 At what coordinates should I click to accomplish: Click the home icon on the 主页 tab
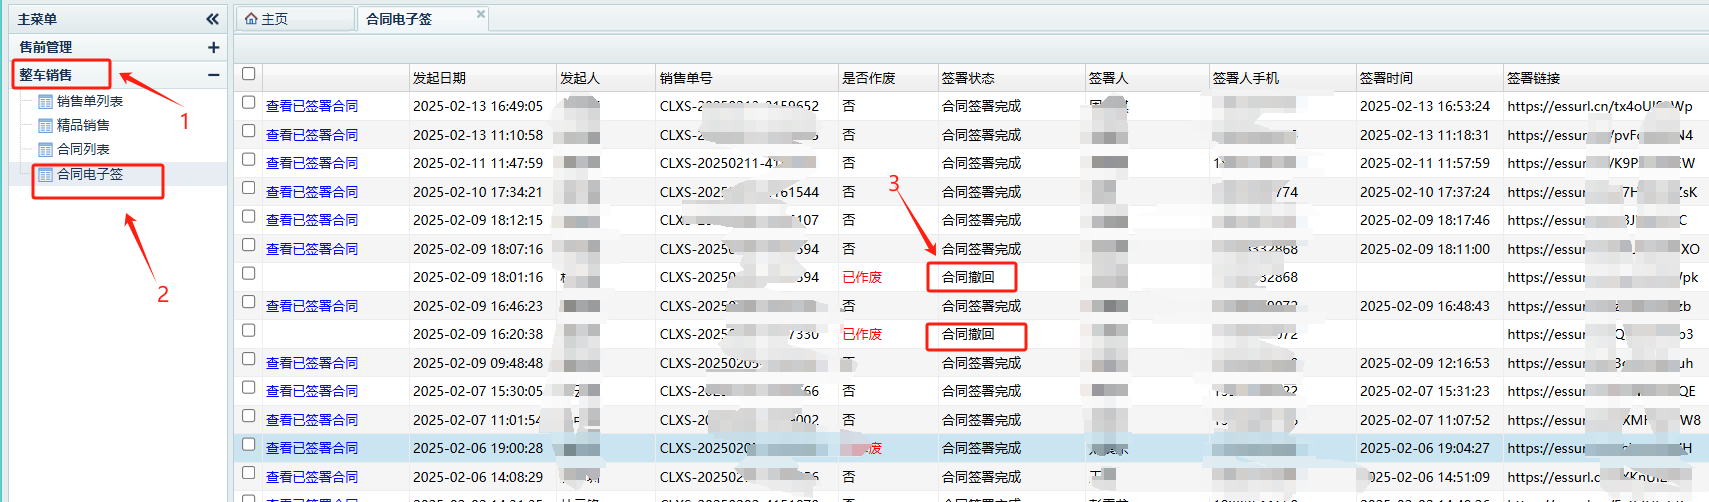(x=251, y=19)
